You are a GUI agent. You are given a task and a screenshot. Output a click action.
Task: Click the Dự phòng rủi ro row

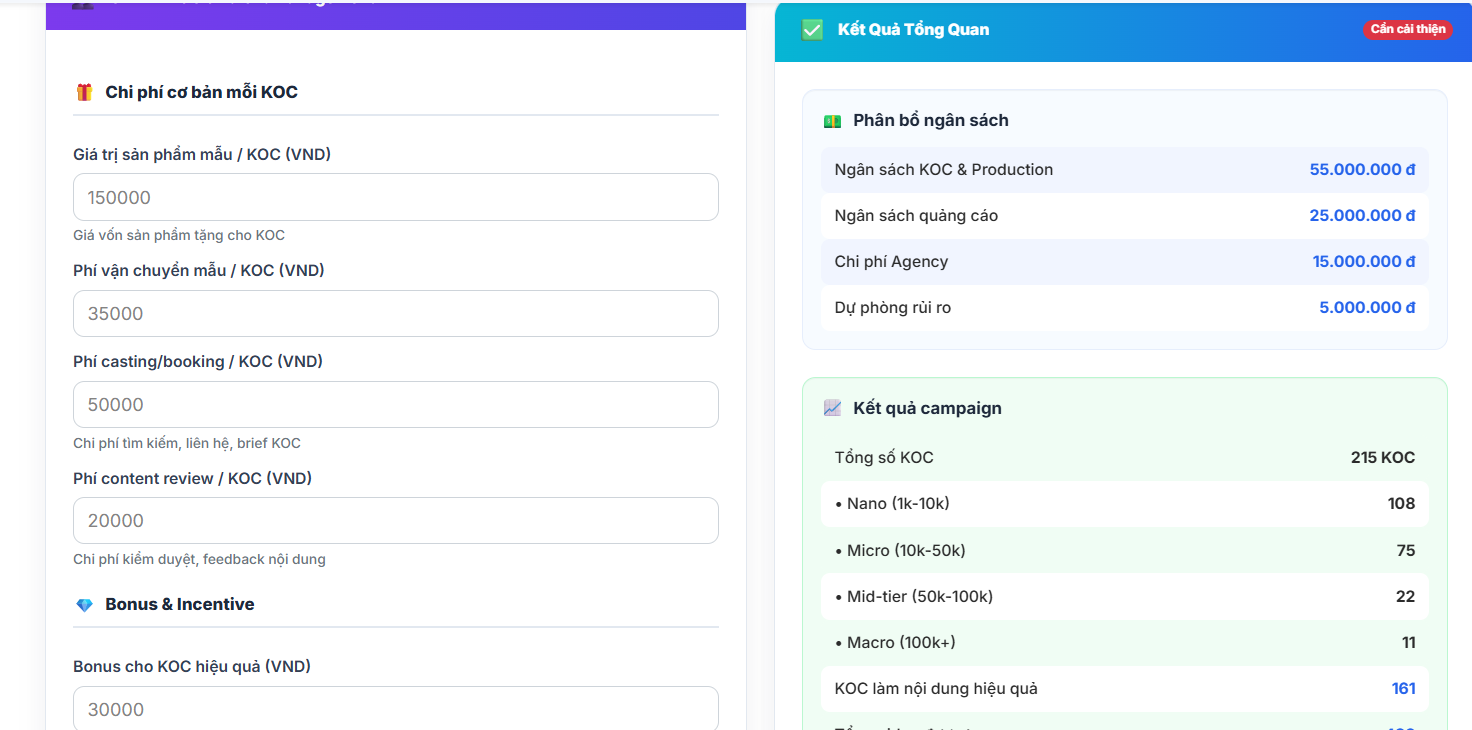coord(1124,308)
